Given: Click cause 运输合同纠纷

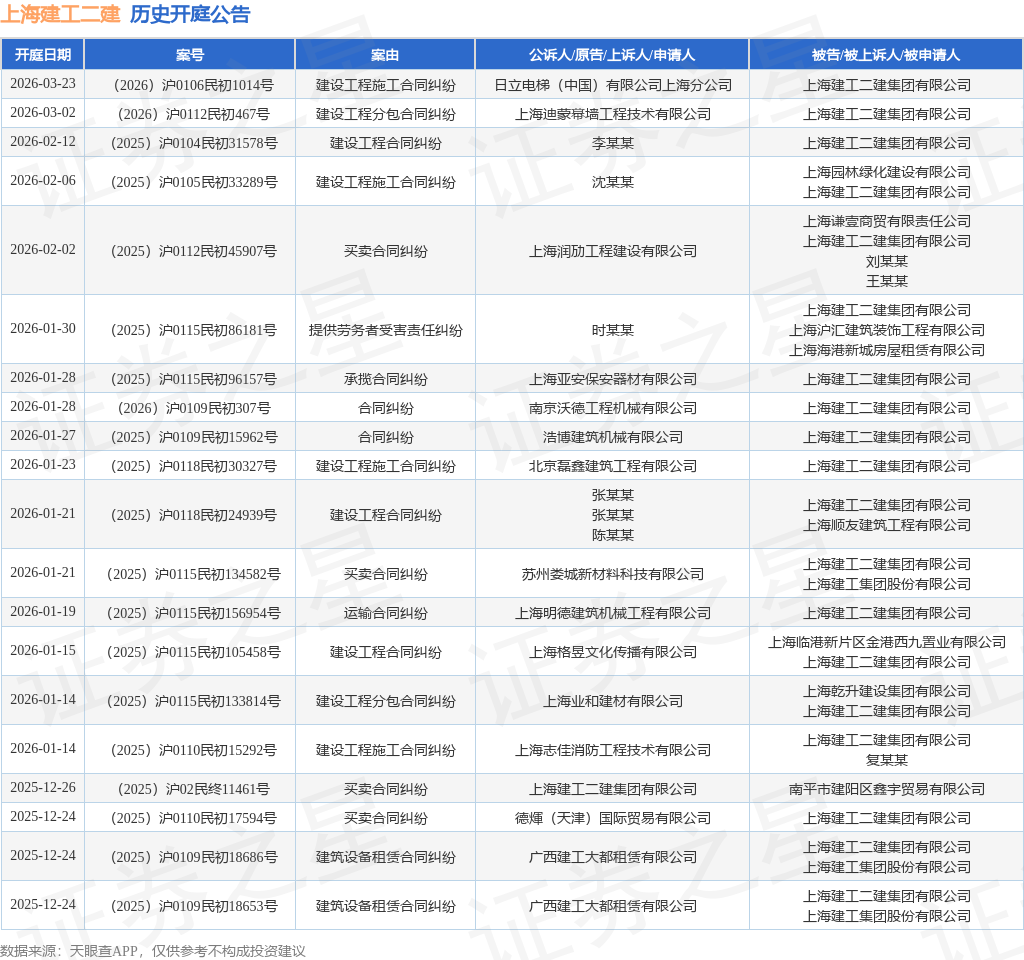Looking at the screenshot, I should click(x=385, y=613).
